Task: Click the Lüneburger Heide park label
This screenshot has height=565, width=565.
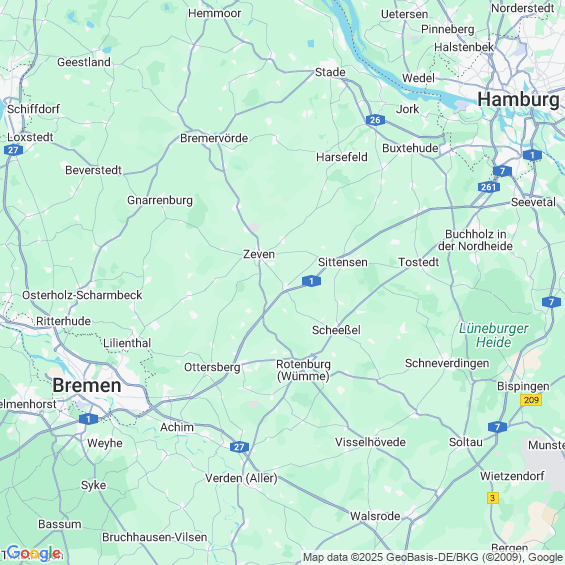Action: pos(494,335)
